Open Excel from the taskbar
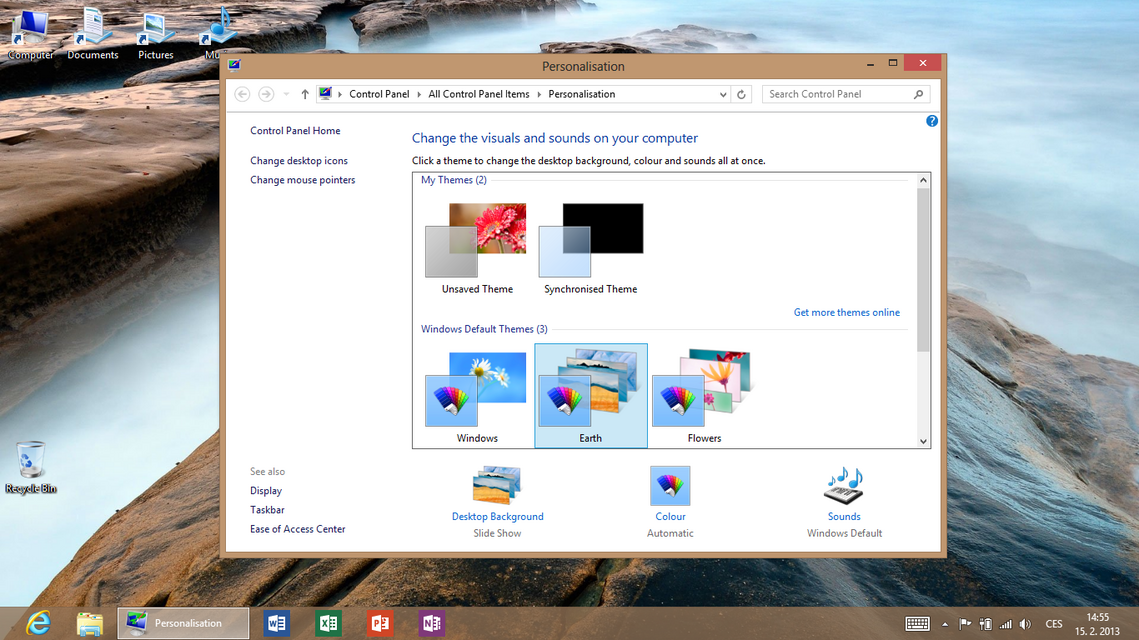 coord(328,622)
